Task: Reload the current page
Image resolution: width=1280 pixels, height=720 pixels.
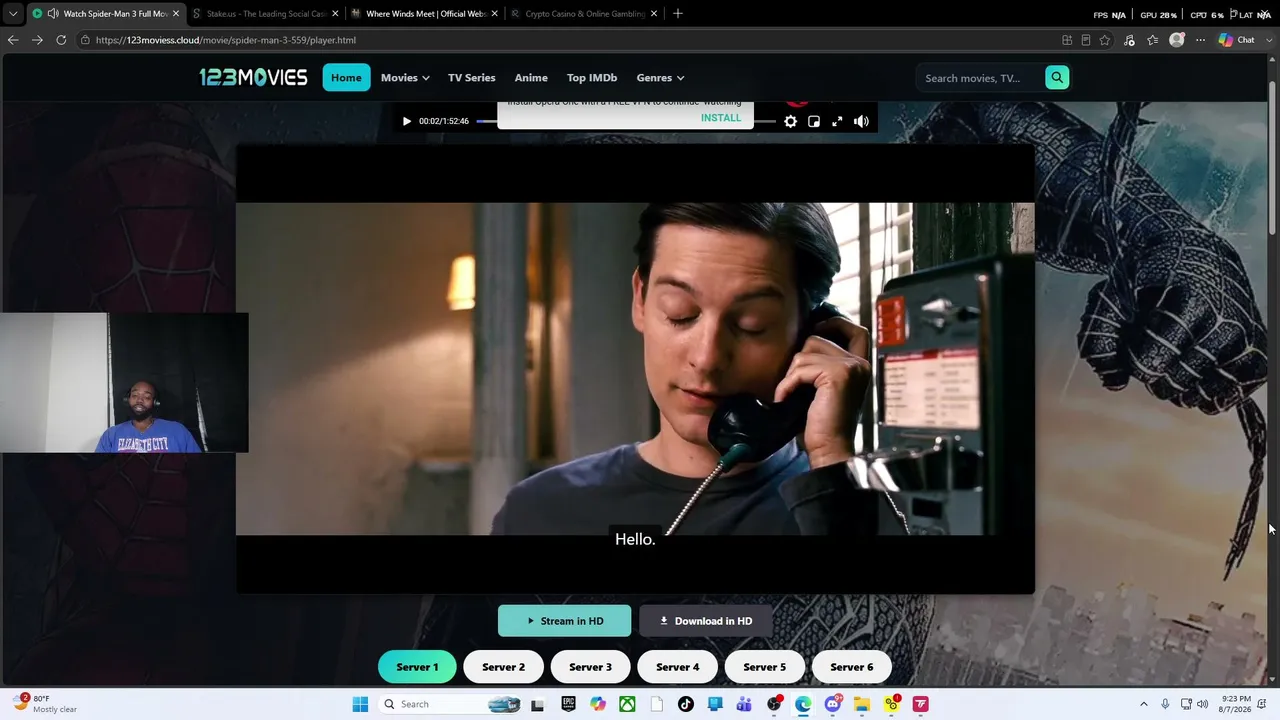Action: 61,40
